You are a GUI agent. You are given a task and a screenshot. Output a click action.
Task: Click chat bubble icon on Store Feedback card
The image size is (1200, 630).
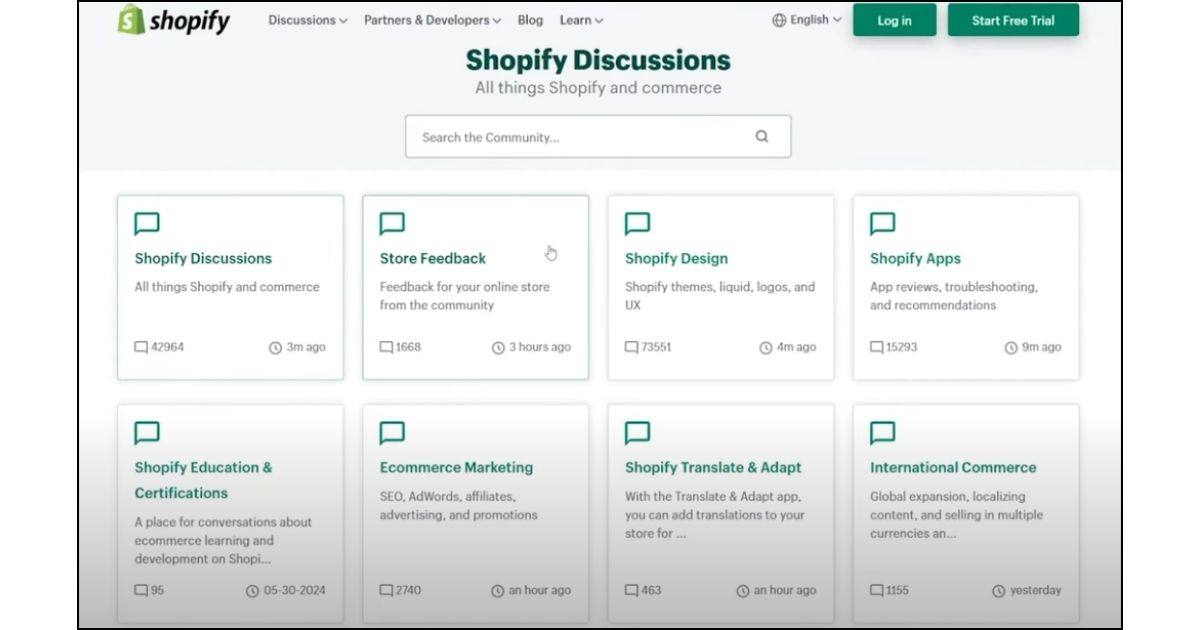(x=392, y=224)
